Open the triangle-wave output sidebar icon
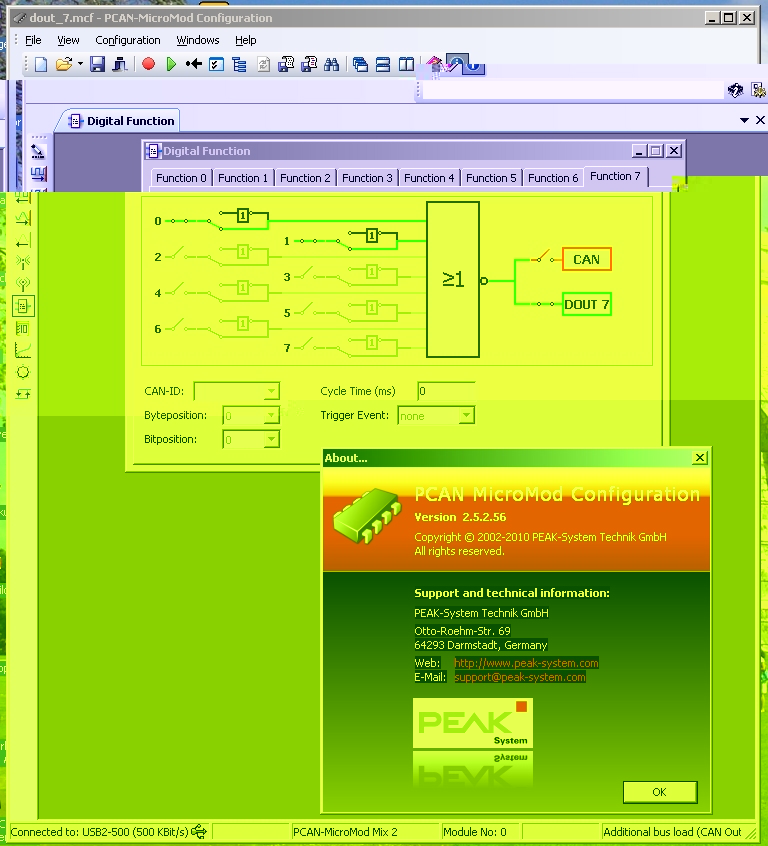This screenshot has height=846, width=768. pos(23,240)
